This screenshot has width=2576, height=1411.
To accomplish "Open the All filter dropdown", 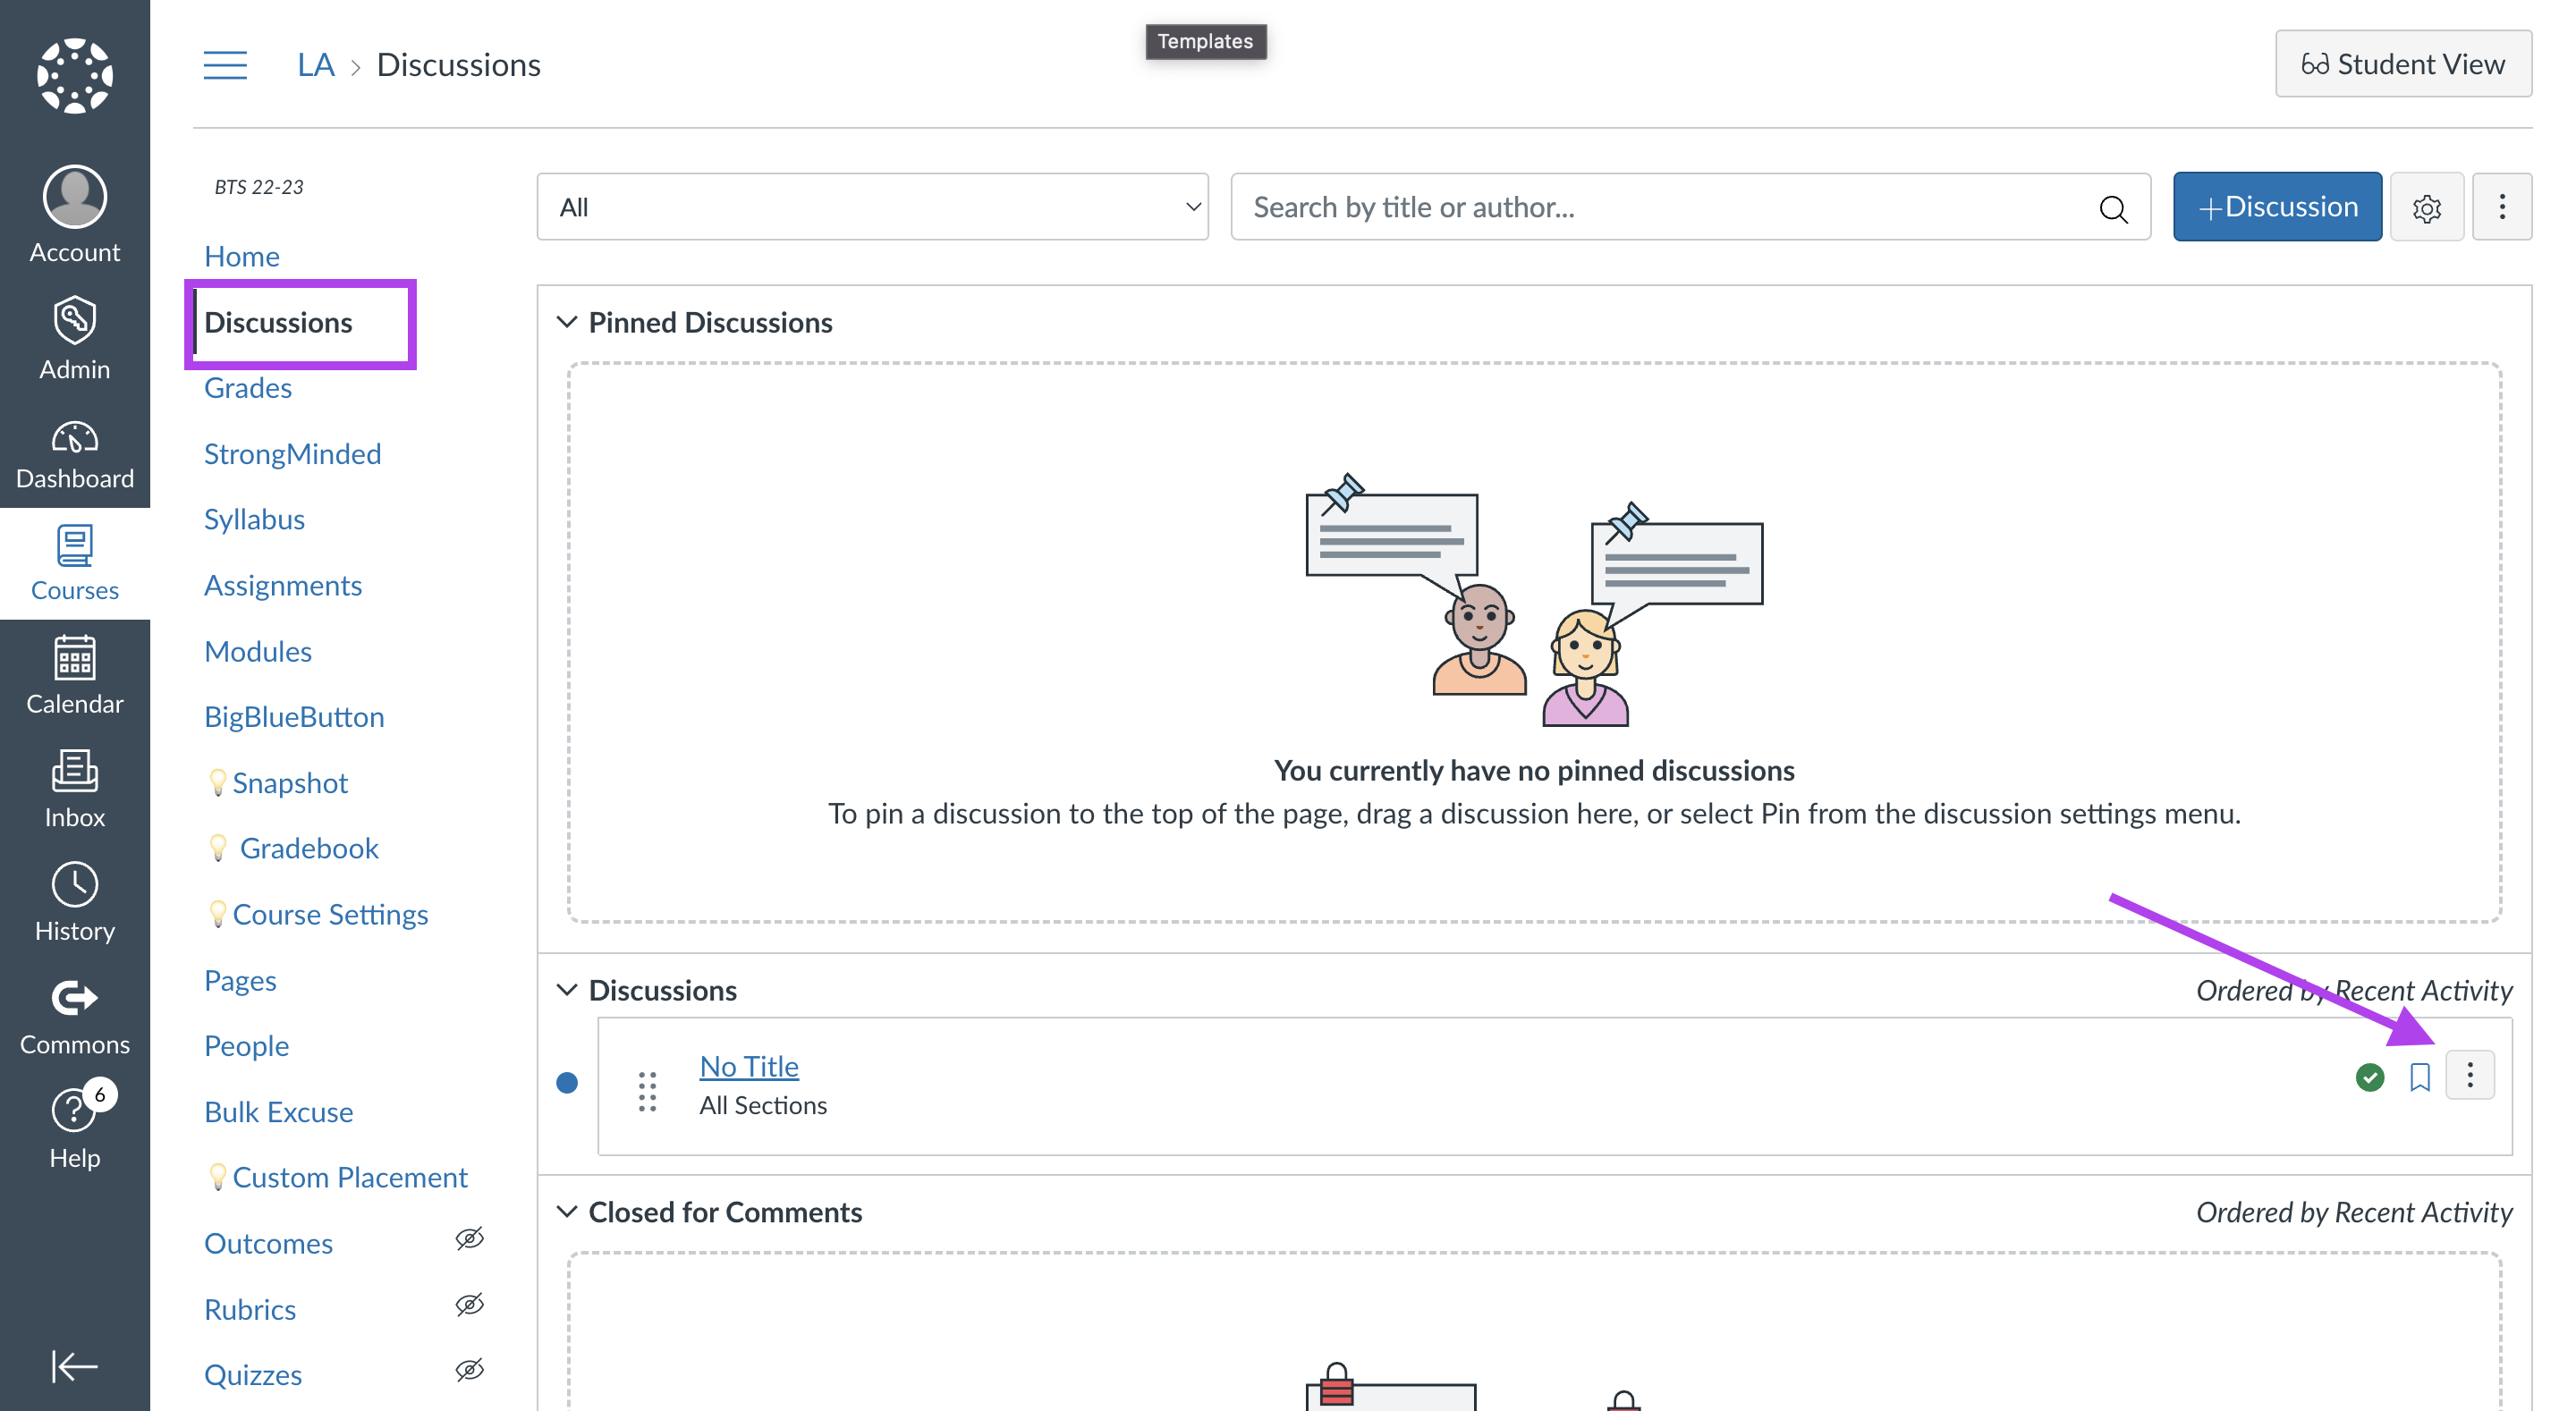I will tap(872, 207).
